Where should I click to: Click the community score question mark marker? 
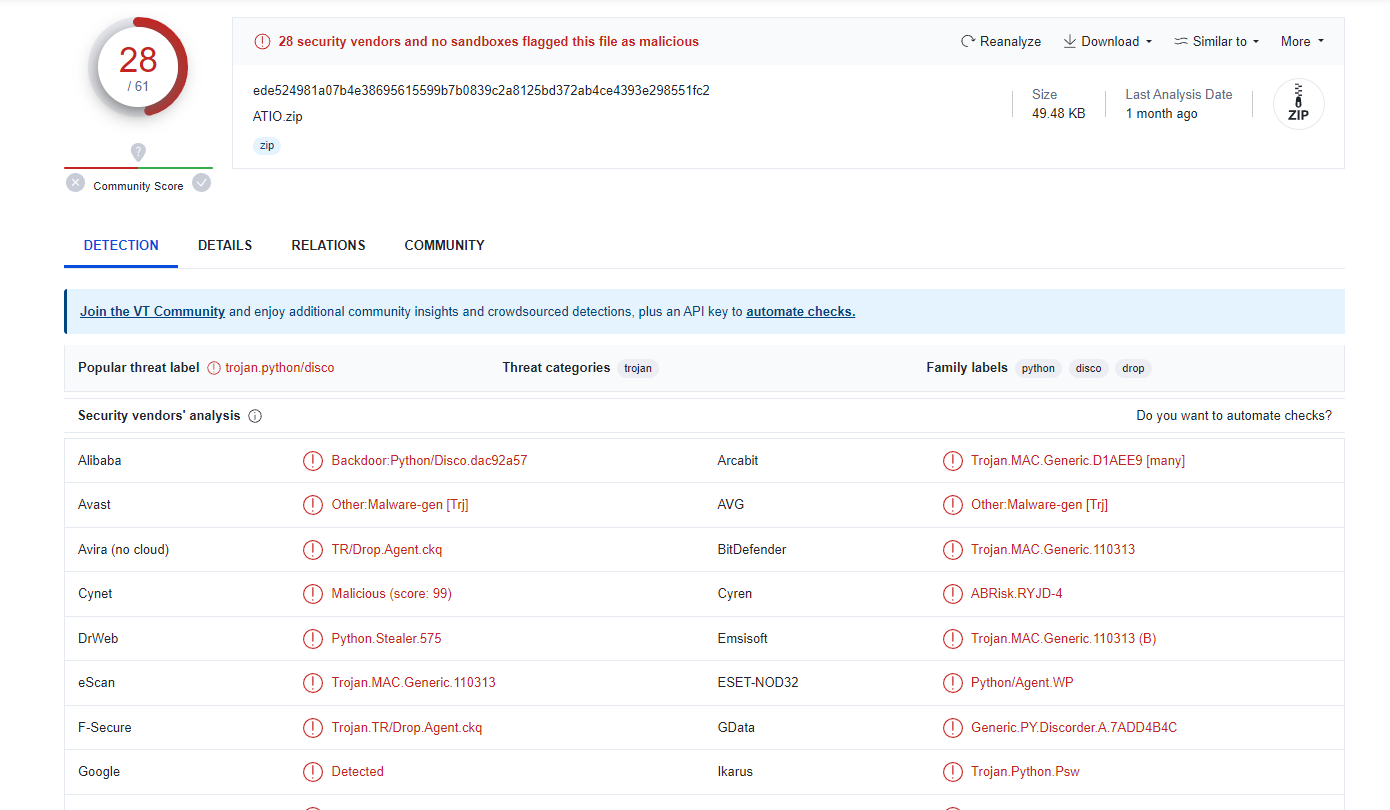click(138, 152)
